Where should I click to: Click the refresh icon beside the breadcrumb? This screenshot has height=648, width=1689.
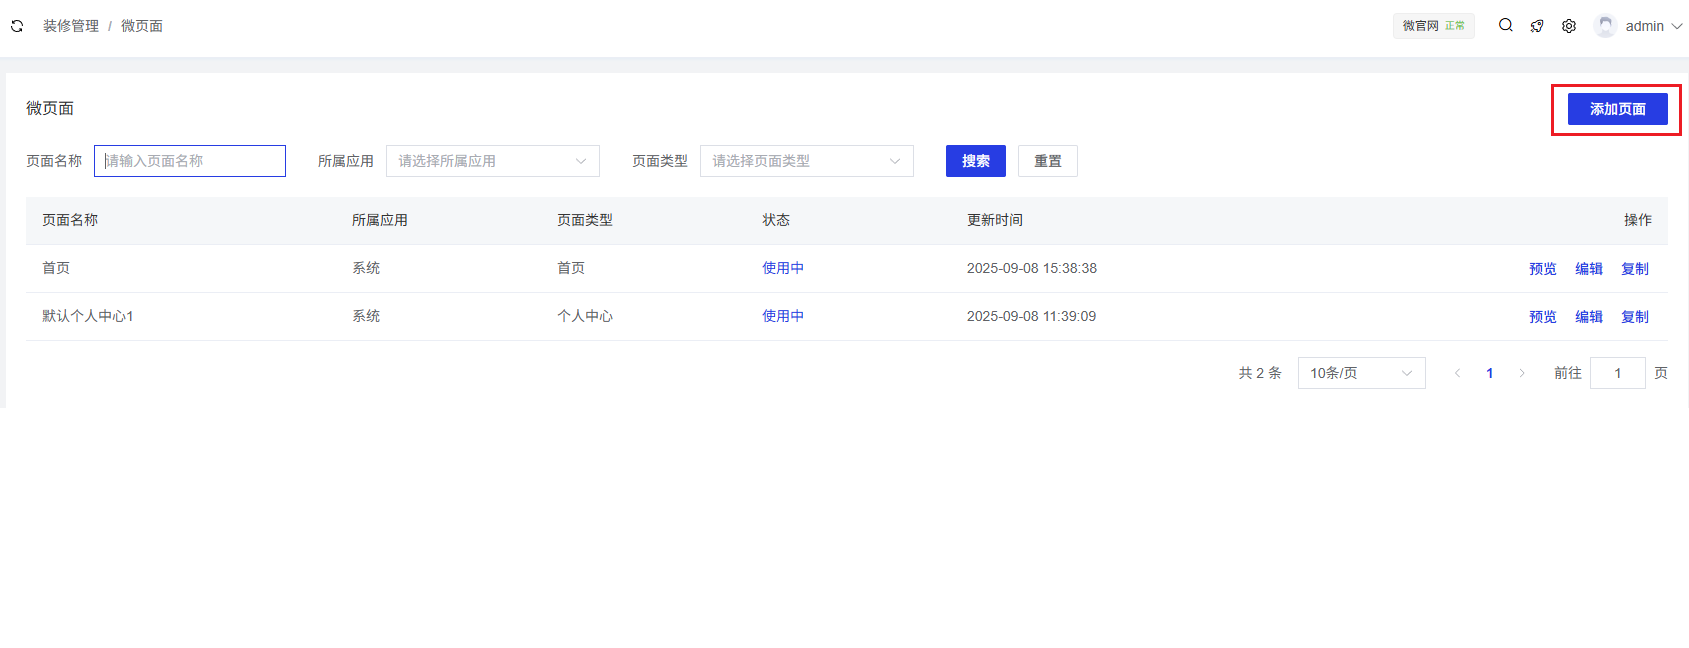pos(17,26)
